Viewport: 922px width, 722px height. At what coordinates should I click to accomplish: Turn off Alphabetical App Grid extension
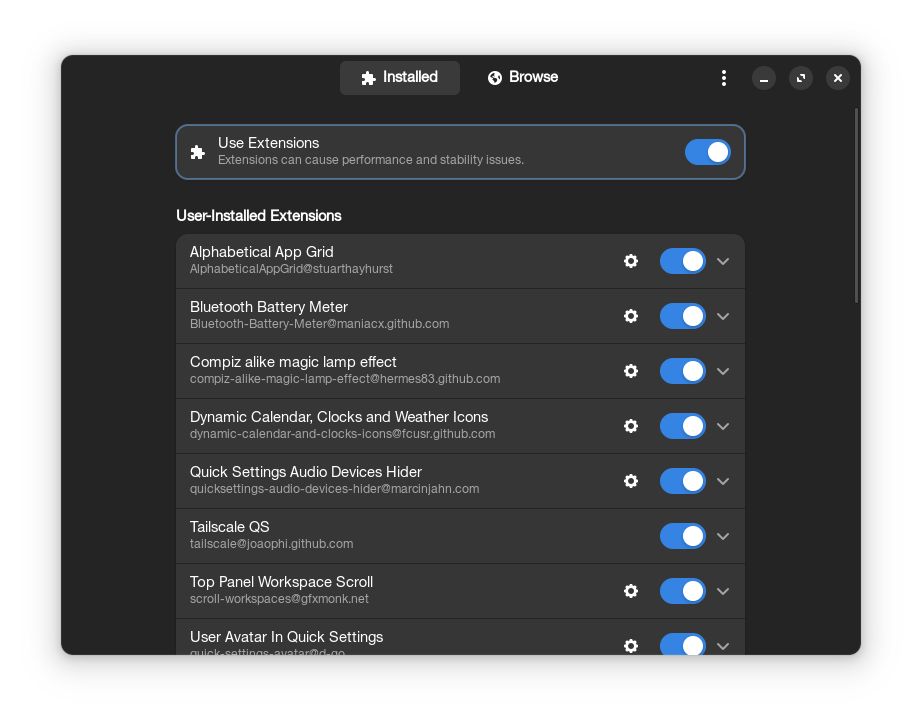(x=682, y=261)
